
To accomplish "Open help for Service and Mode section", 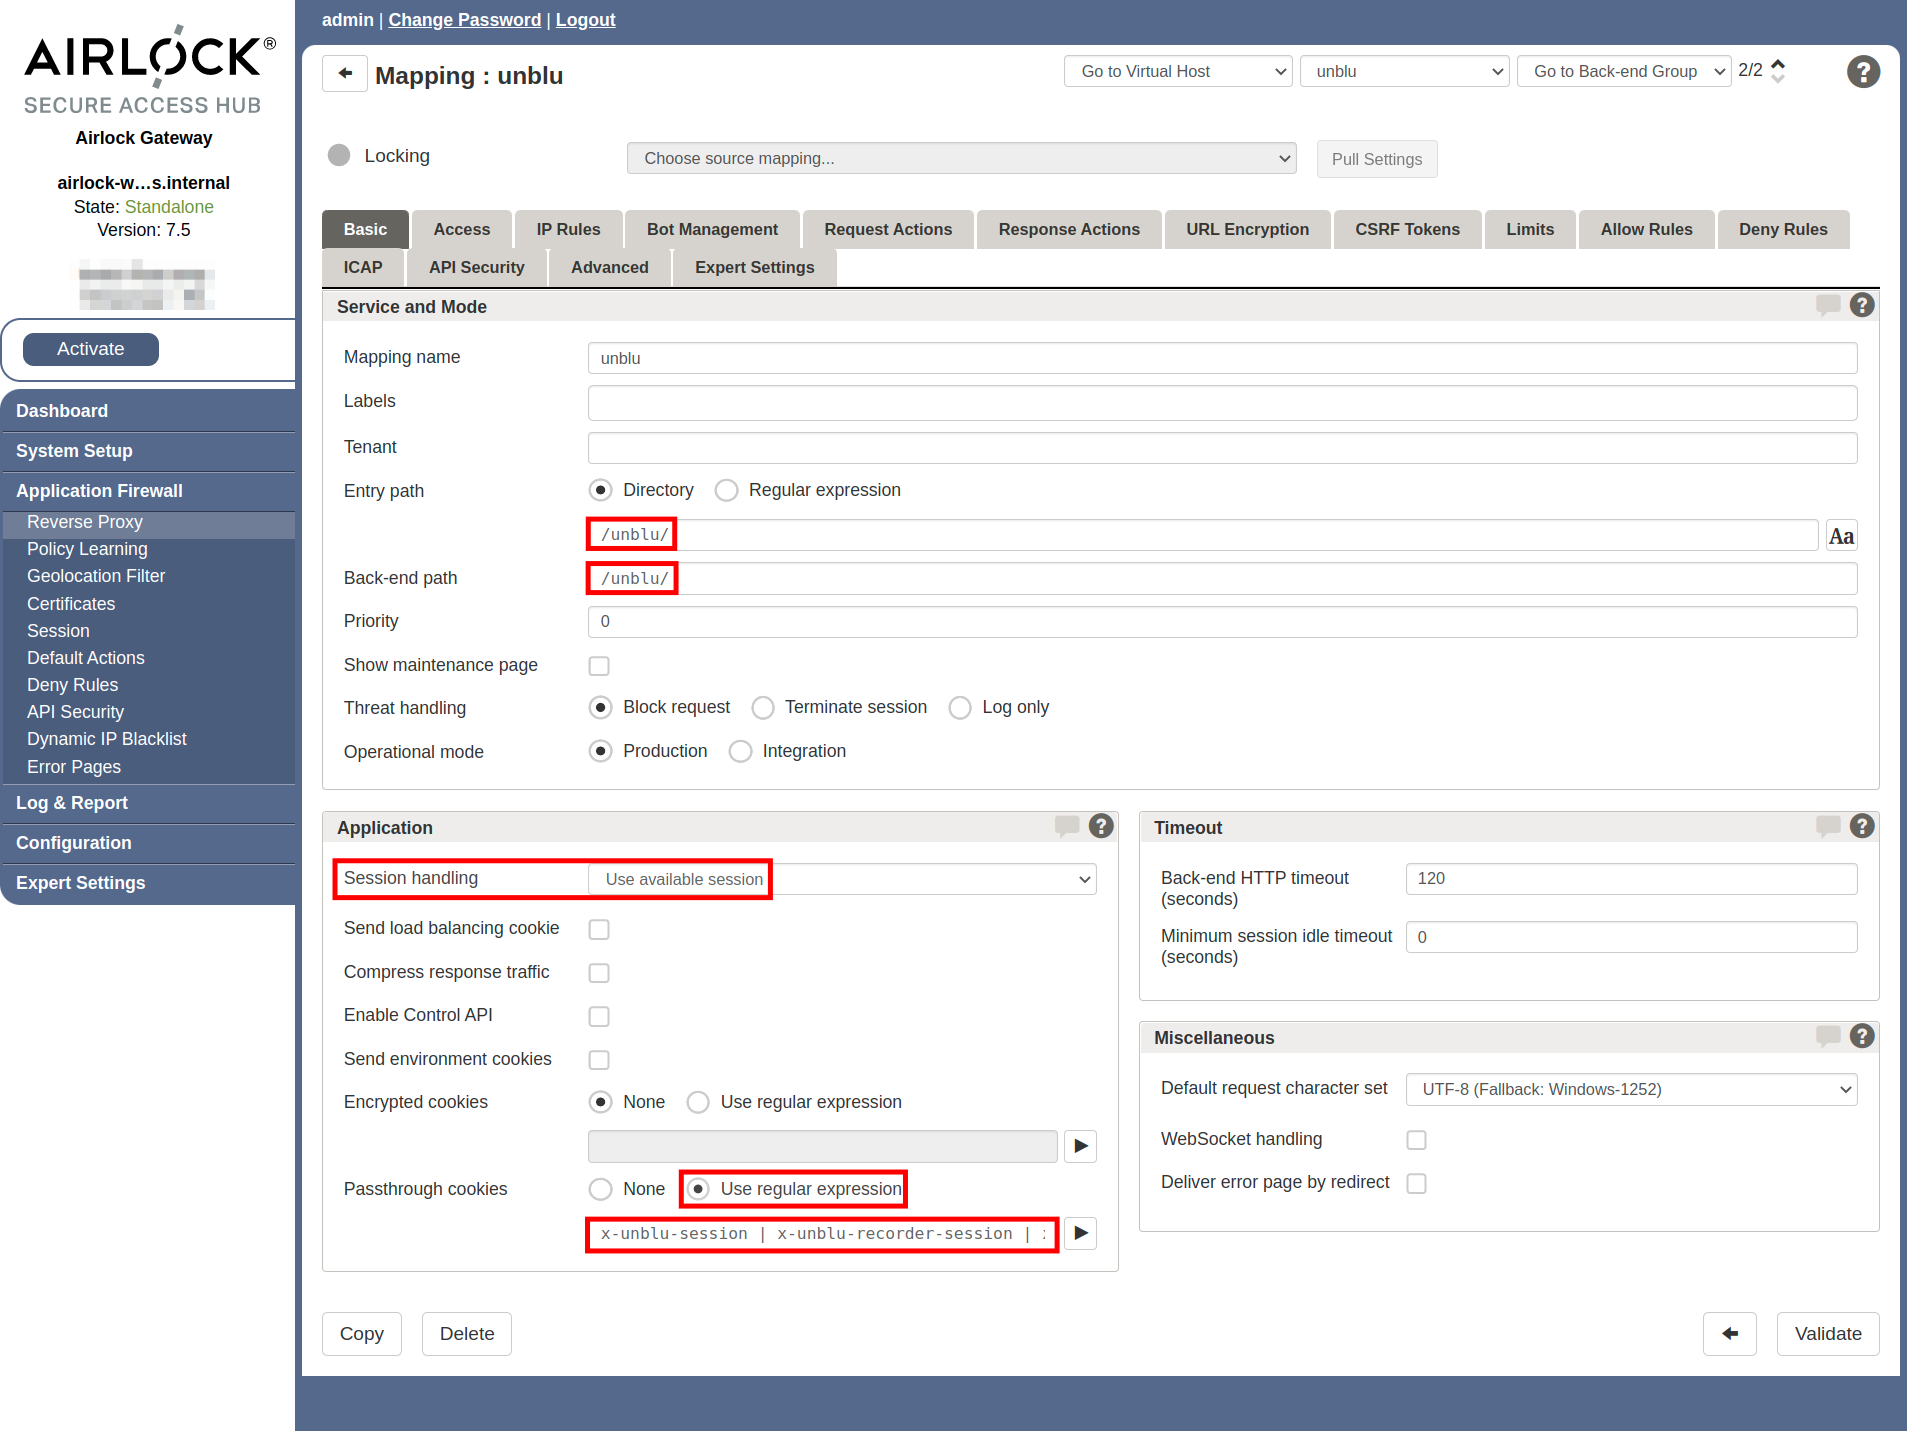I will (1861, 306).
